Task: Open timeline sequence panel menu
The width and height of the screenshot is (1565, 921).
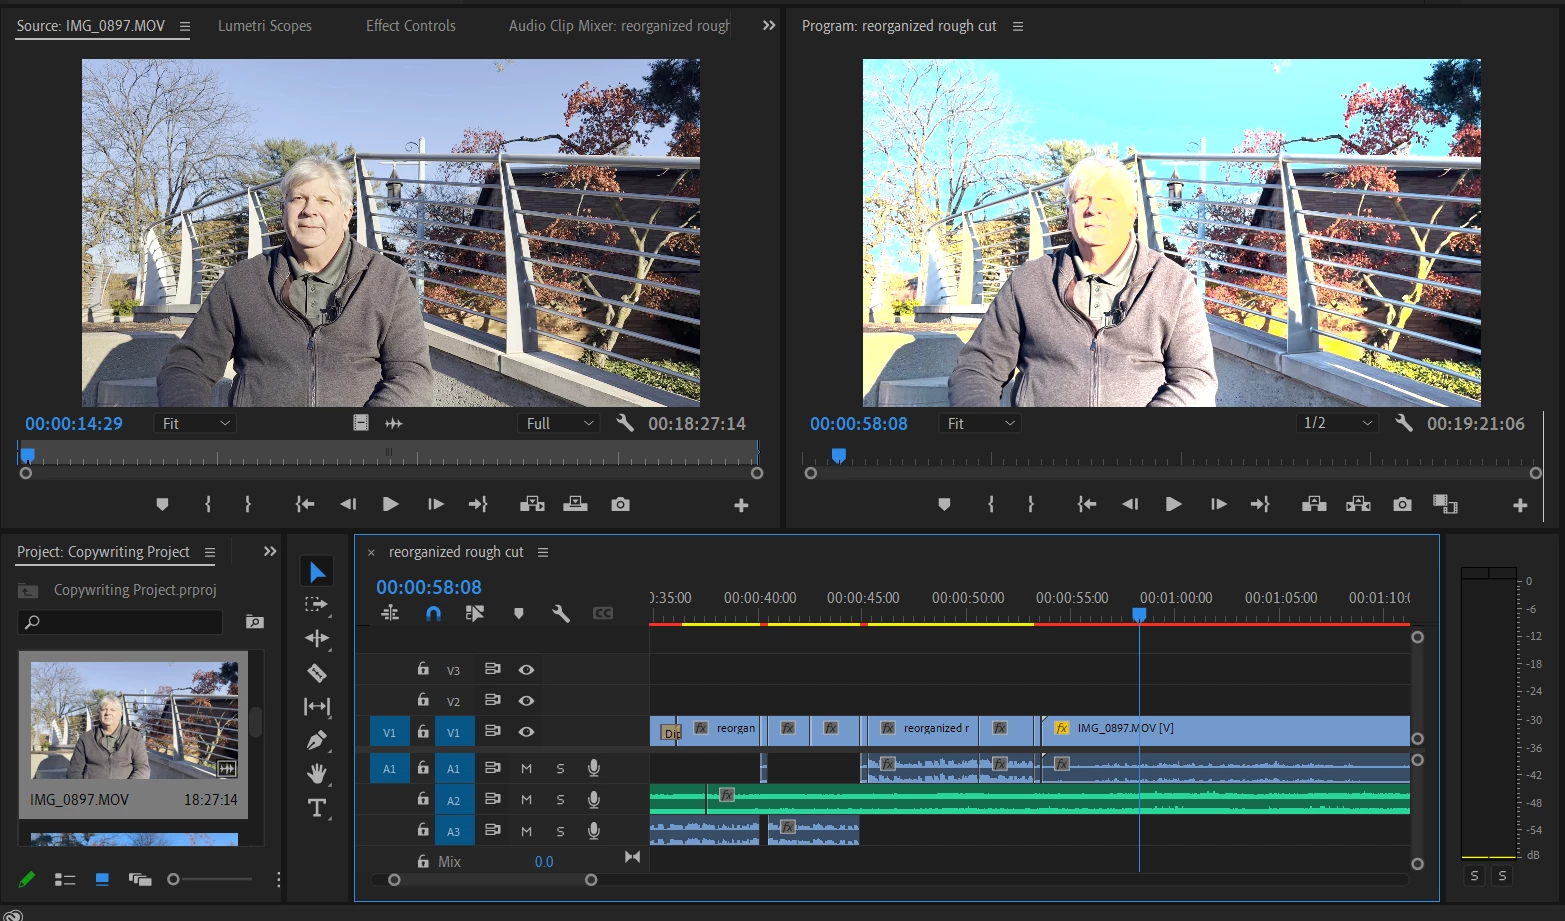Action: coord(543,553)
